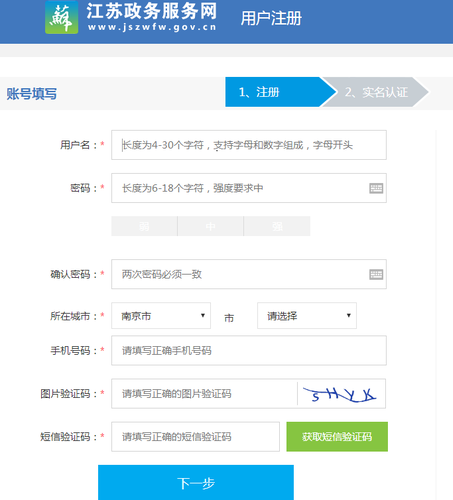
Task: Click the 账号填写 heading
Action: point(32,94)
